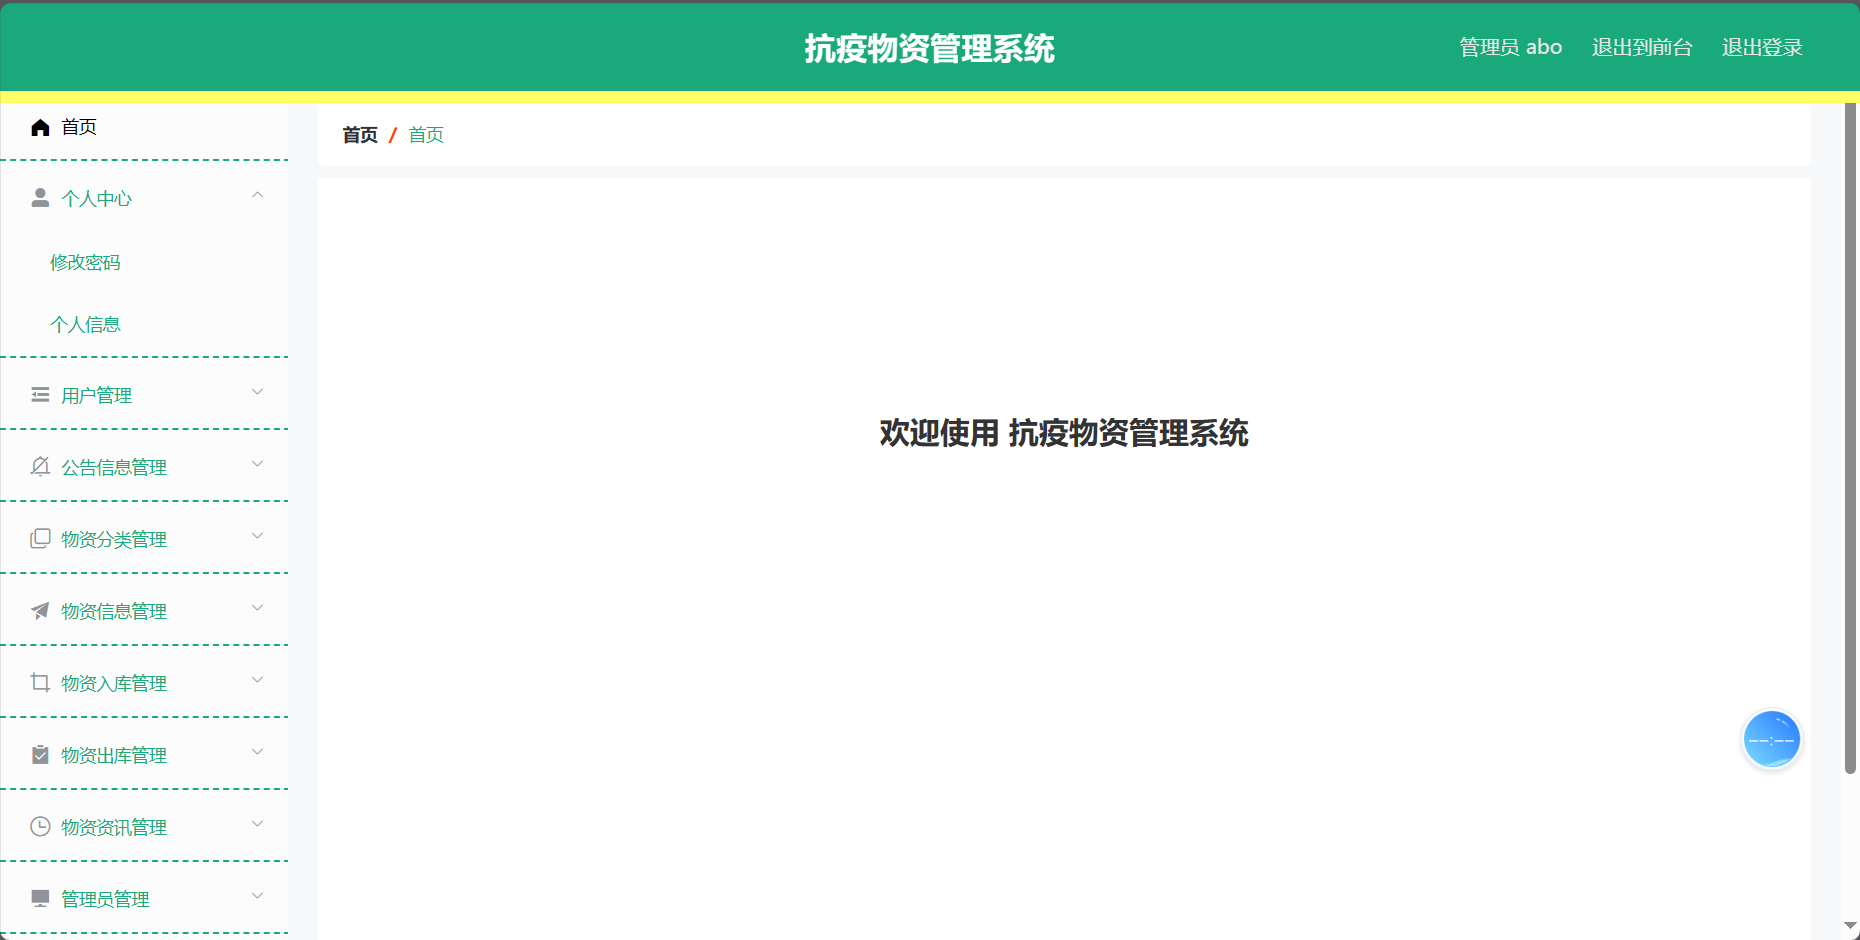Click the scrollbar down arrow at the bottom right

pyautogui.click(x=1850, y=926)
